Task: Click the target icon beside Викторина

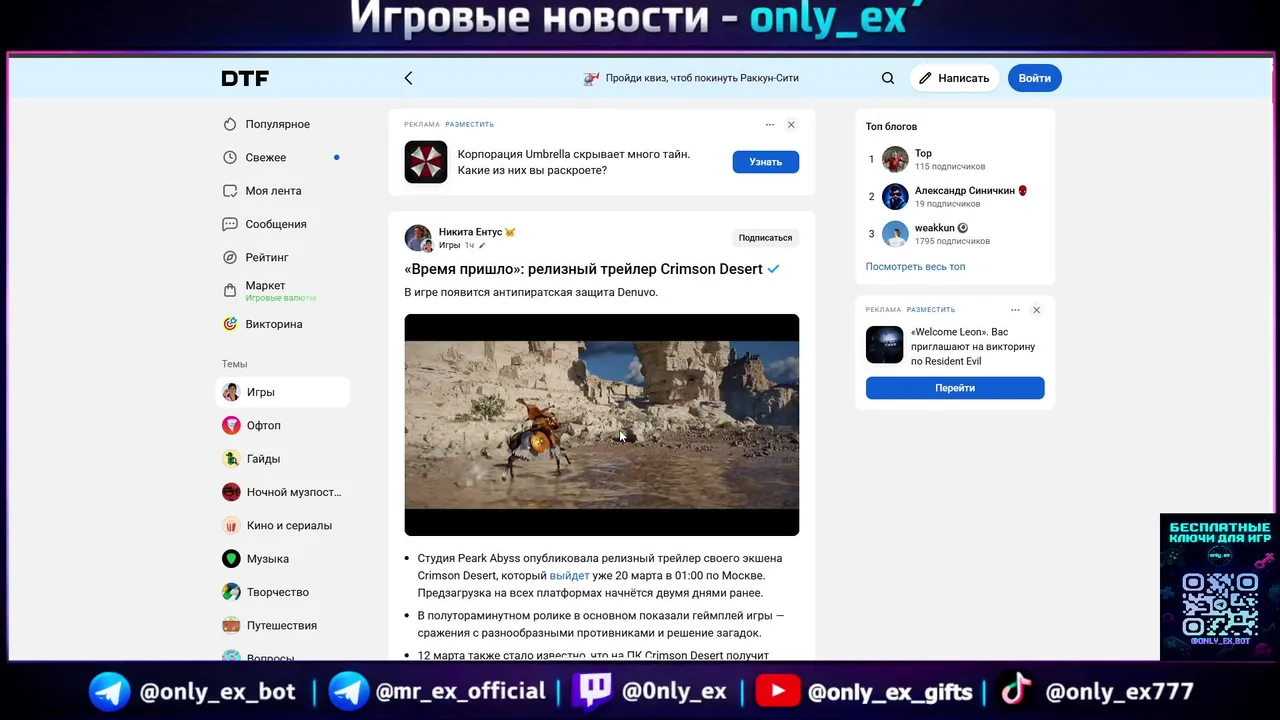Action: tap(230, 324)
